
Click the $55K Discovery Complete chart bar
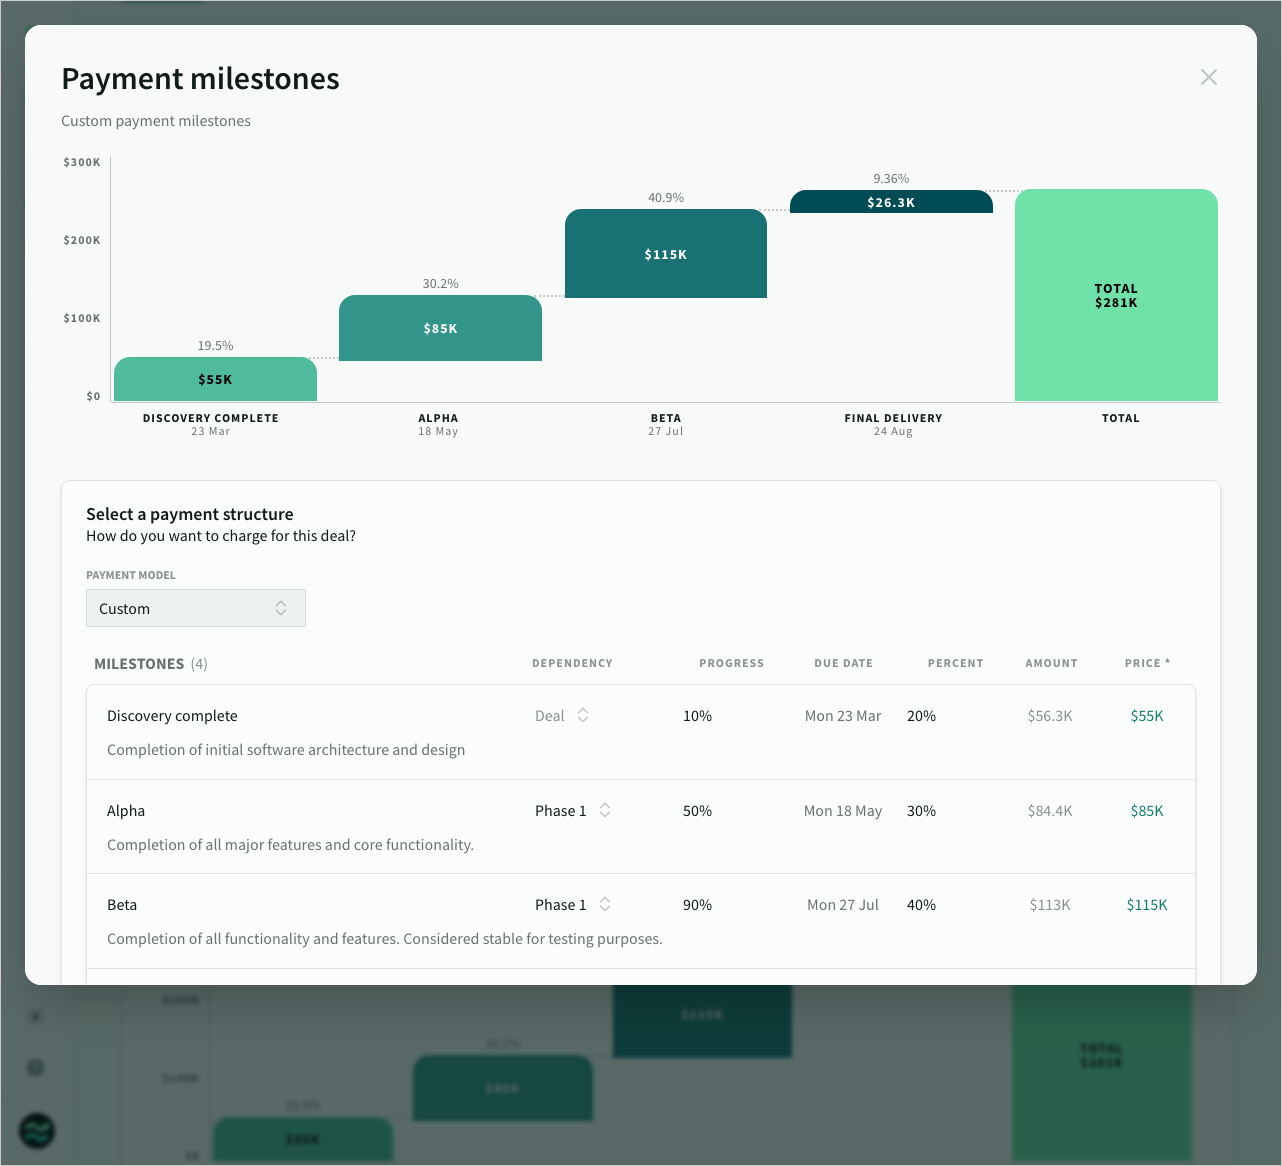click(x=215, y=379)
